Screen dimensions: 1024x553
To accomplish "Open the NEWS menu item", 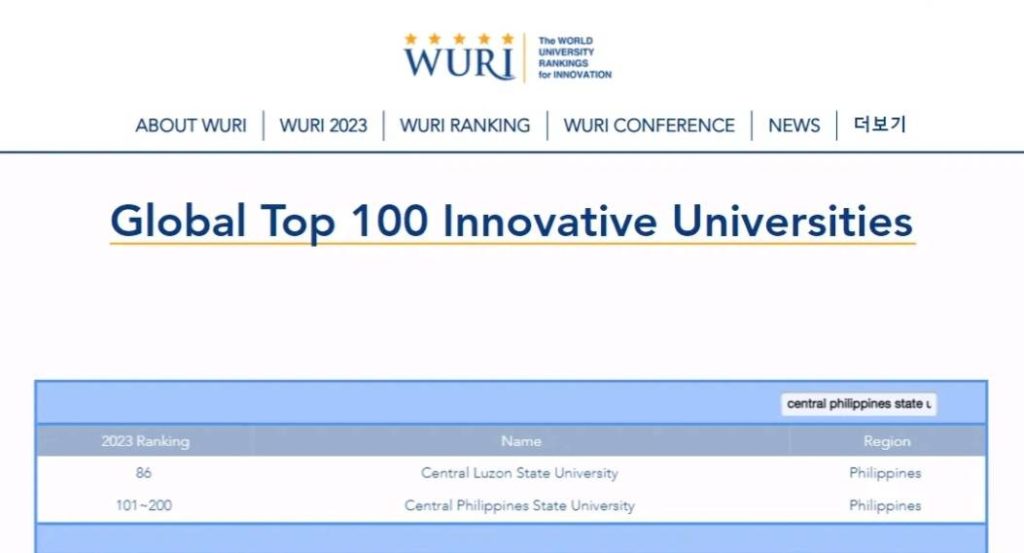I will (x=794, y=125).
